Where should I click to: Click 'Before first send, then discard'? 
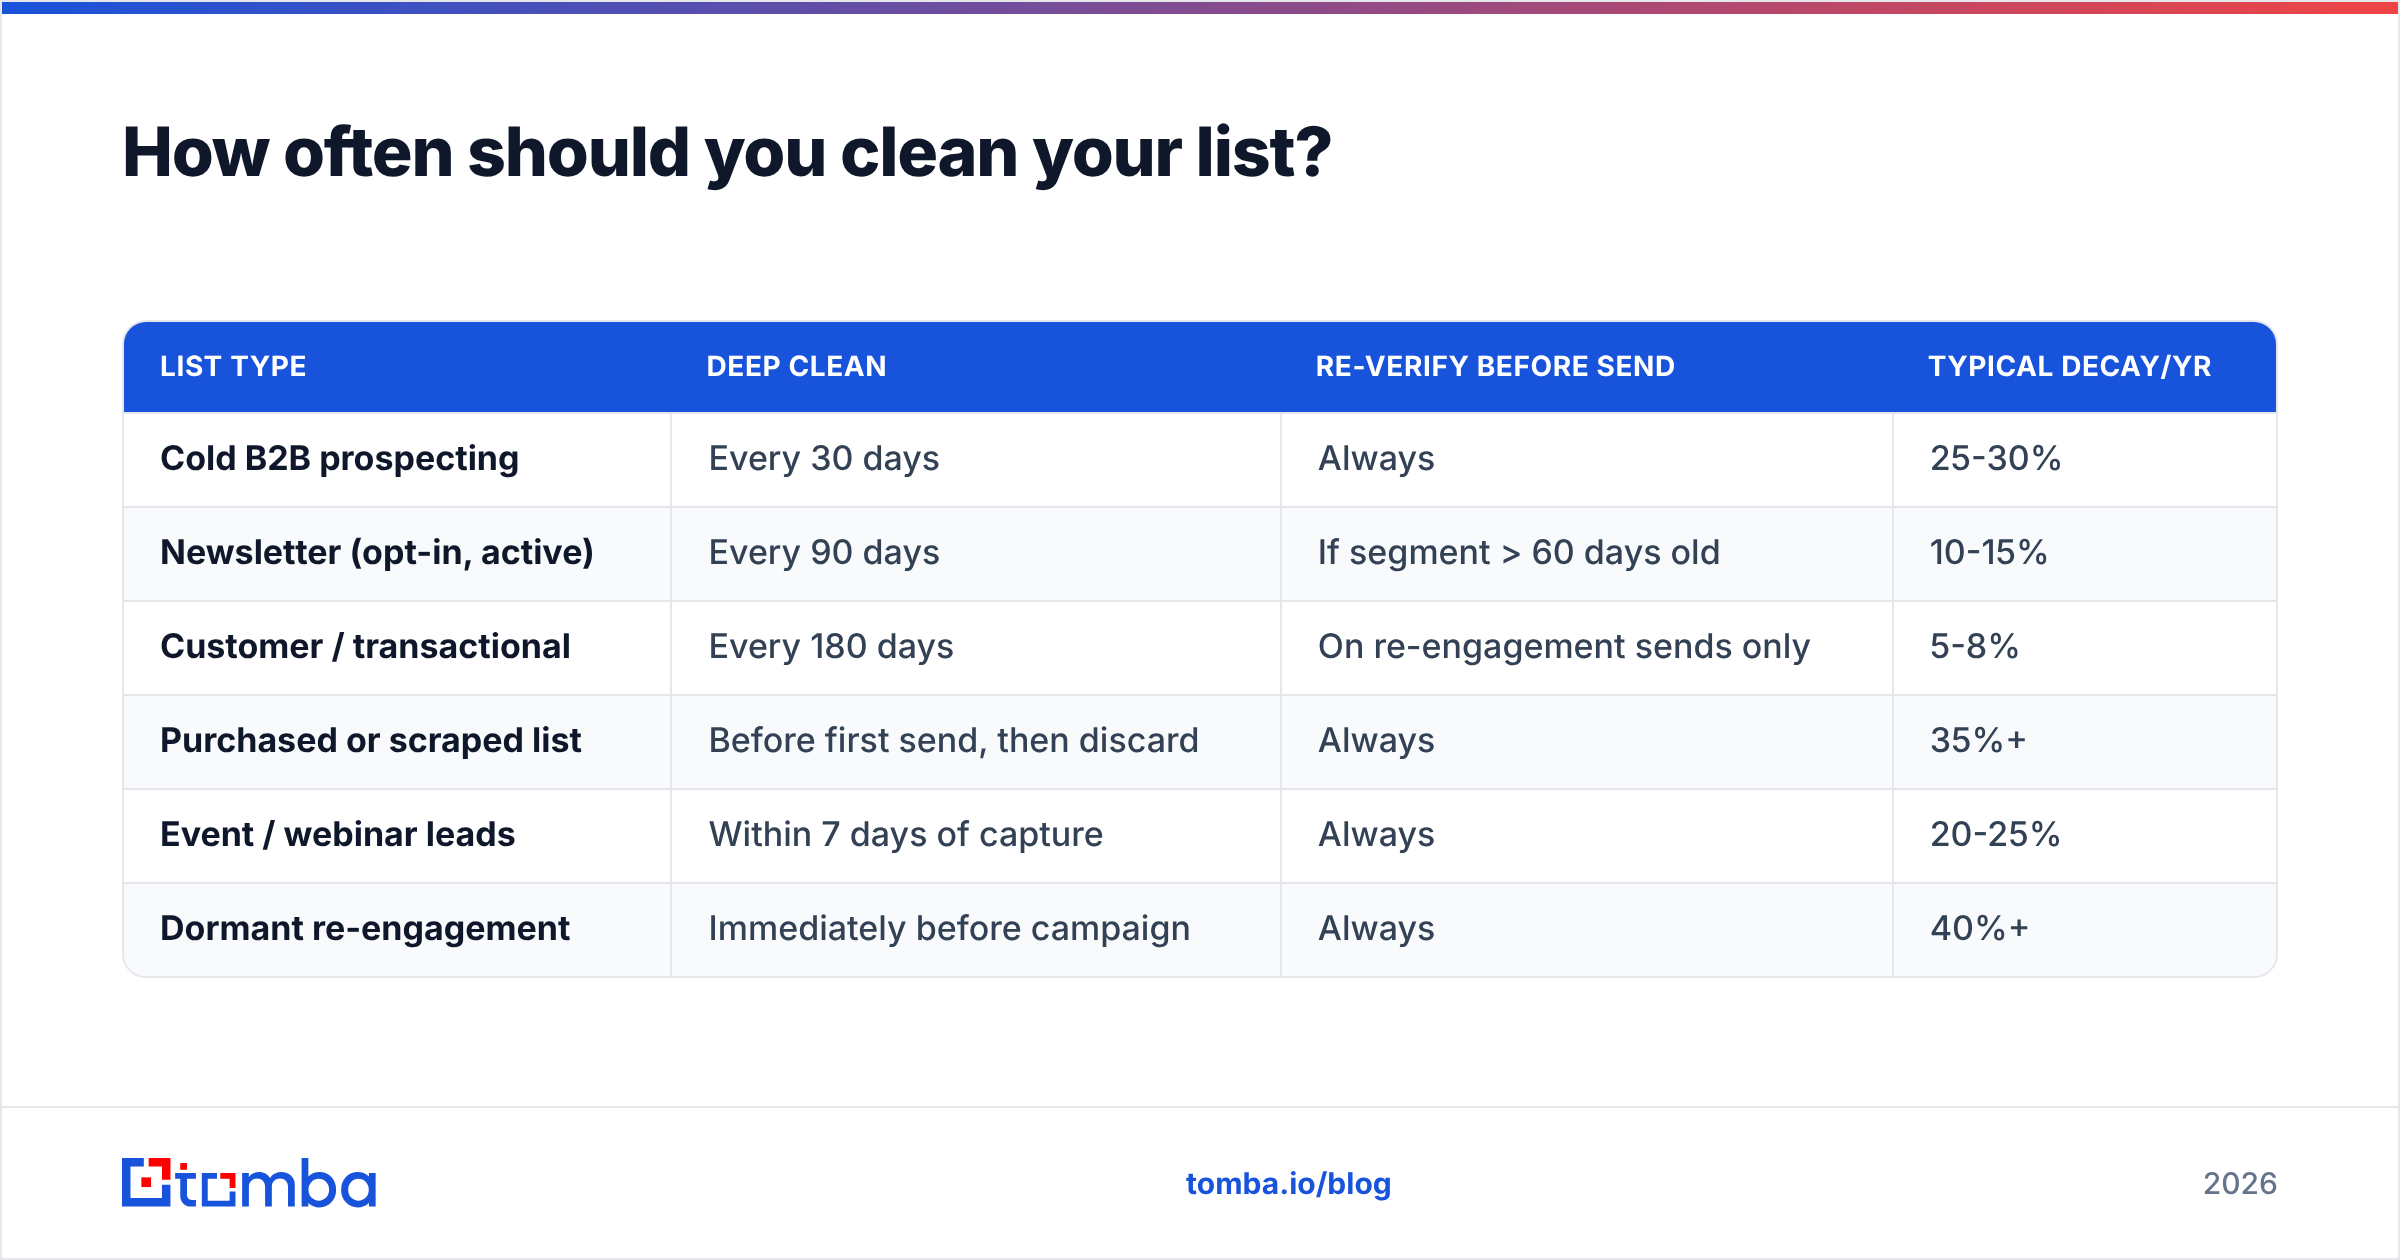954,741
